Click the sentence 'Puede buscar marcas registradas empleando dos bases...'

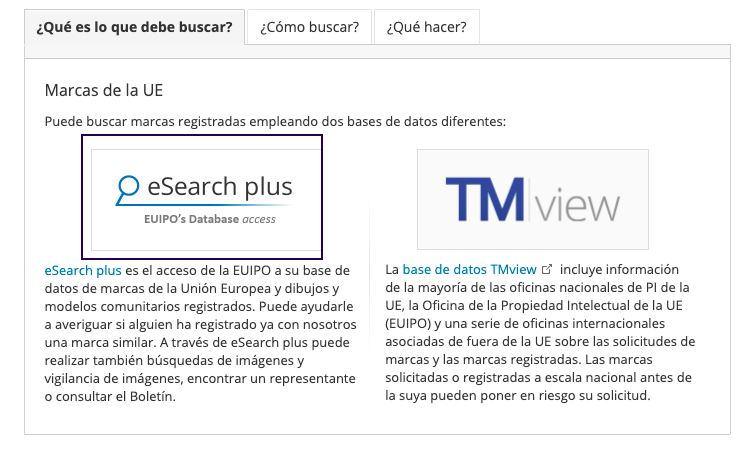(x=275, y=121)
